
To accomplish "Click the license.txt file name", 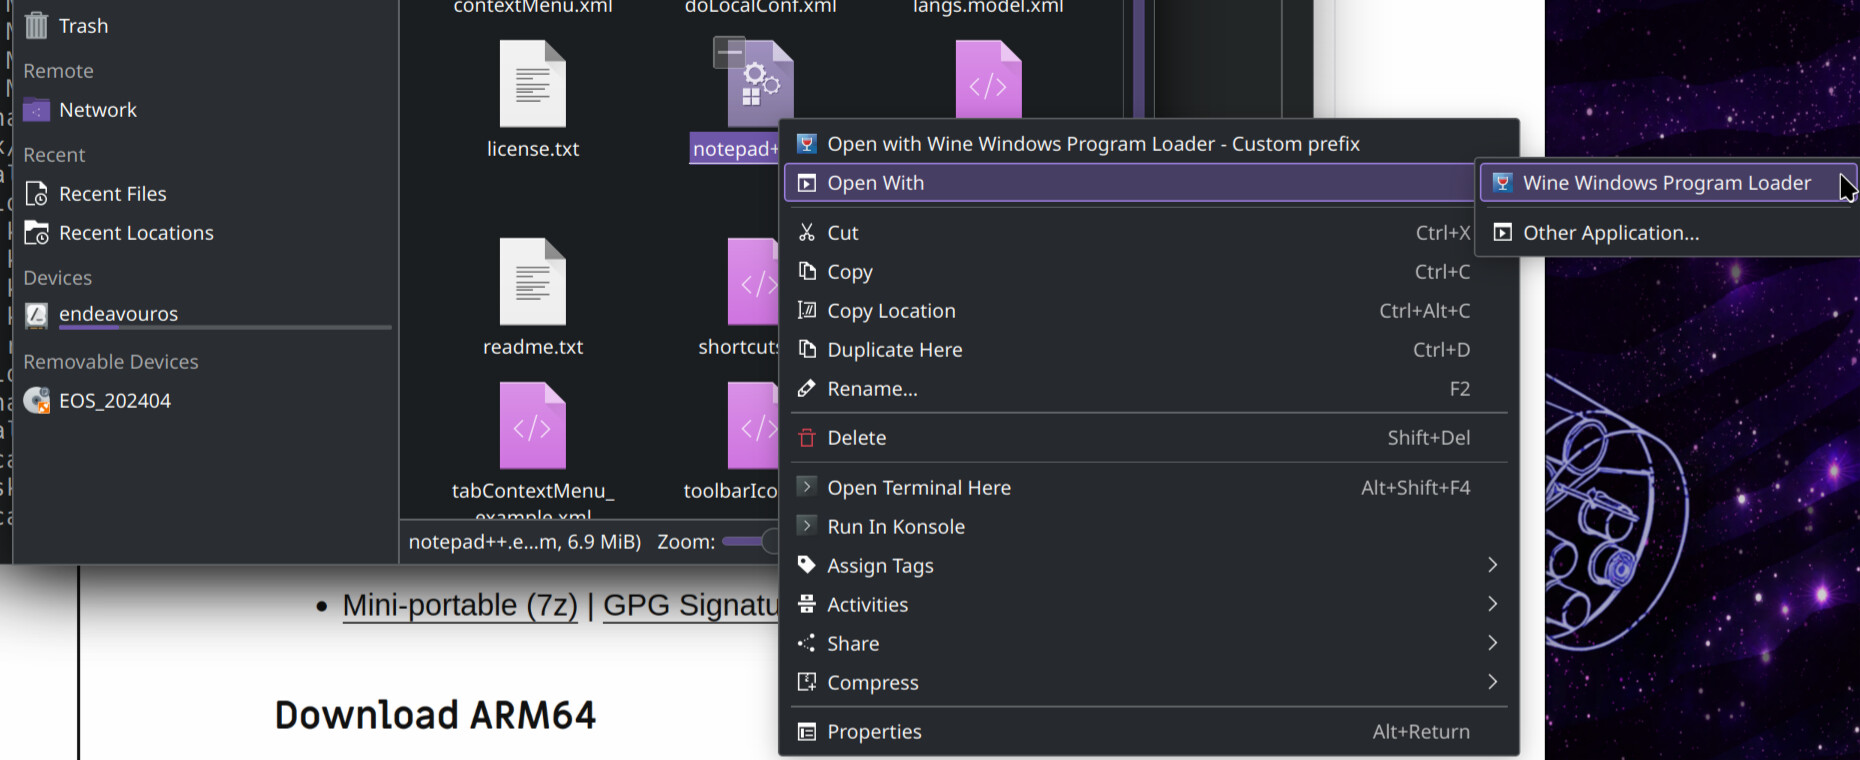I will tap(533, 149).
